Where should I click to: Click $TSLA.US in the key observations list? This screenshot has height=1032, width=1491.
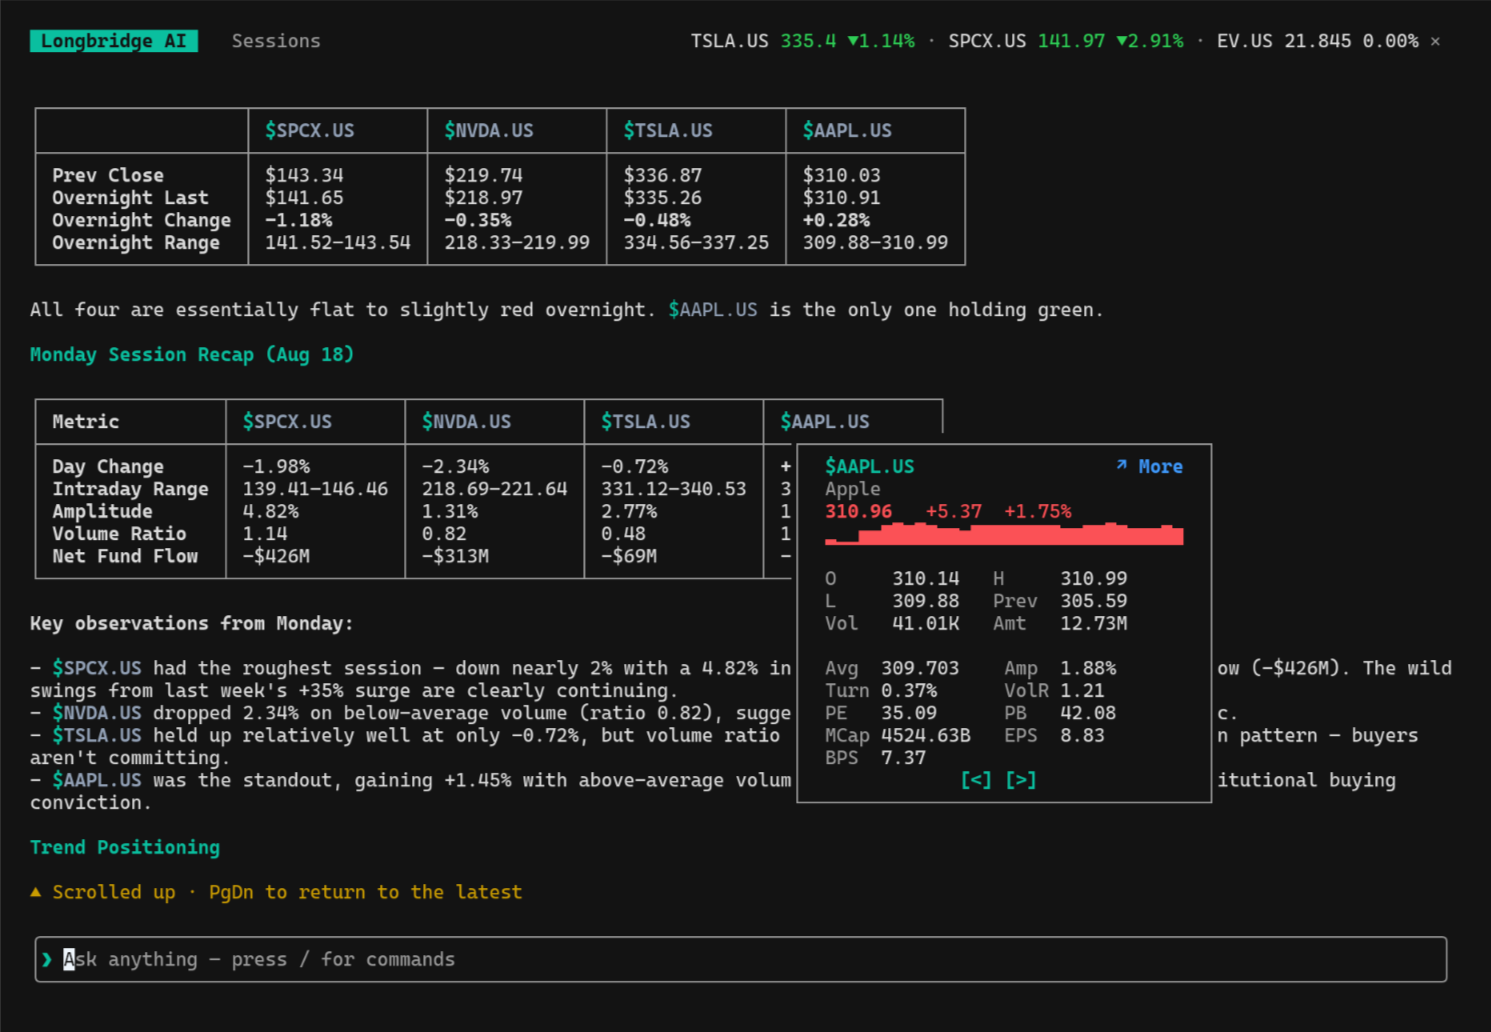97,735
